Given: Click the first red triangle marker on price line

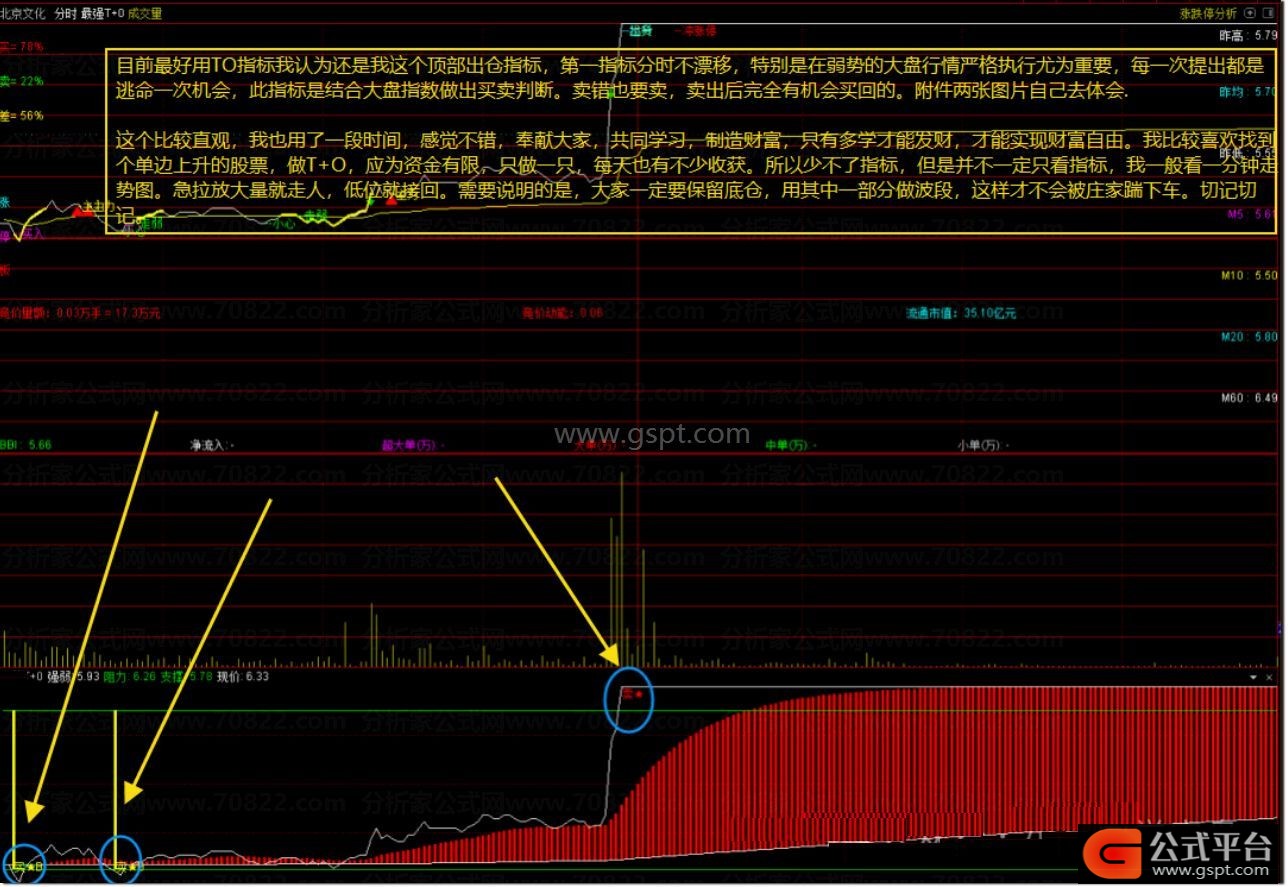Looking at the screenshot, I should tap(78, 211).
